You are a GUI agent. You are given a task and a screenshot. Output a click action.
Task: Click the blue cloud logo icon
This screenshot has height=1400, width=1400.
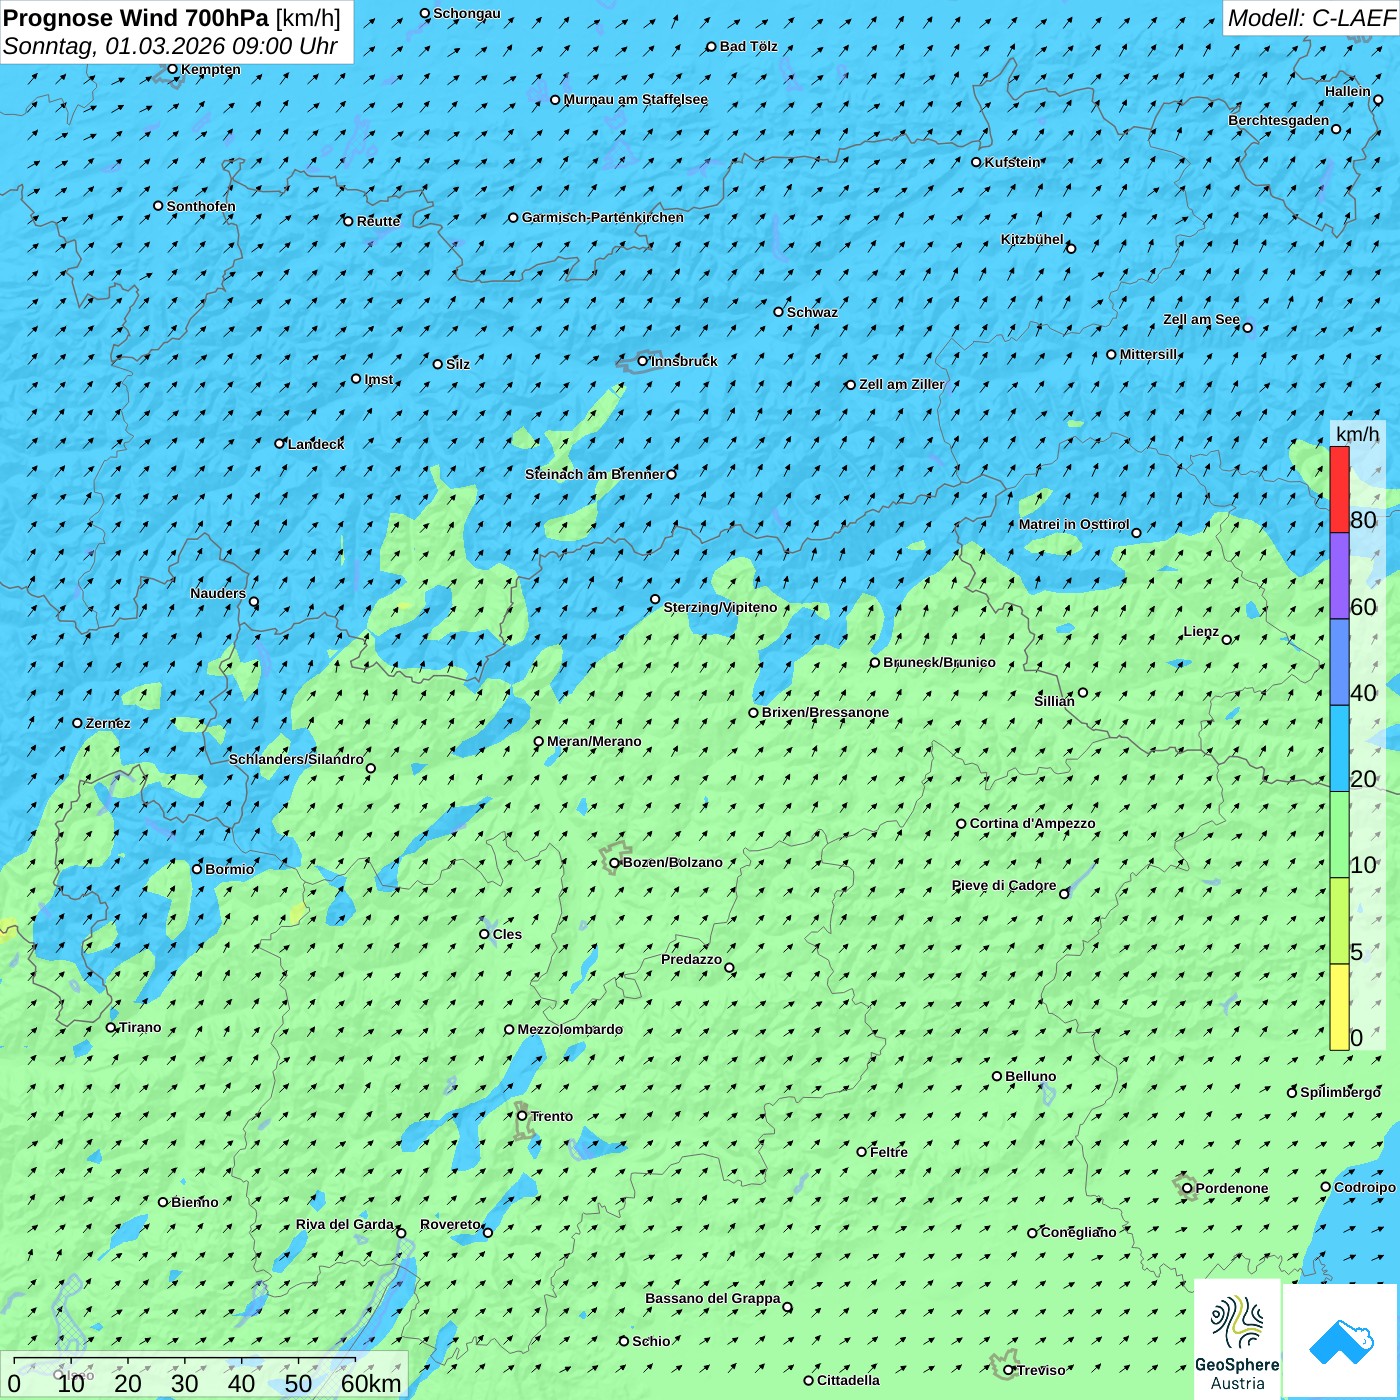[1340, 1341]
